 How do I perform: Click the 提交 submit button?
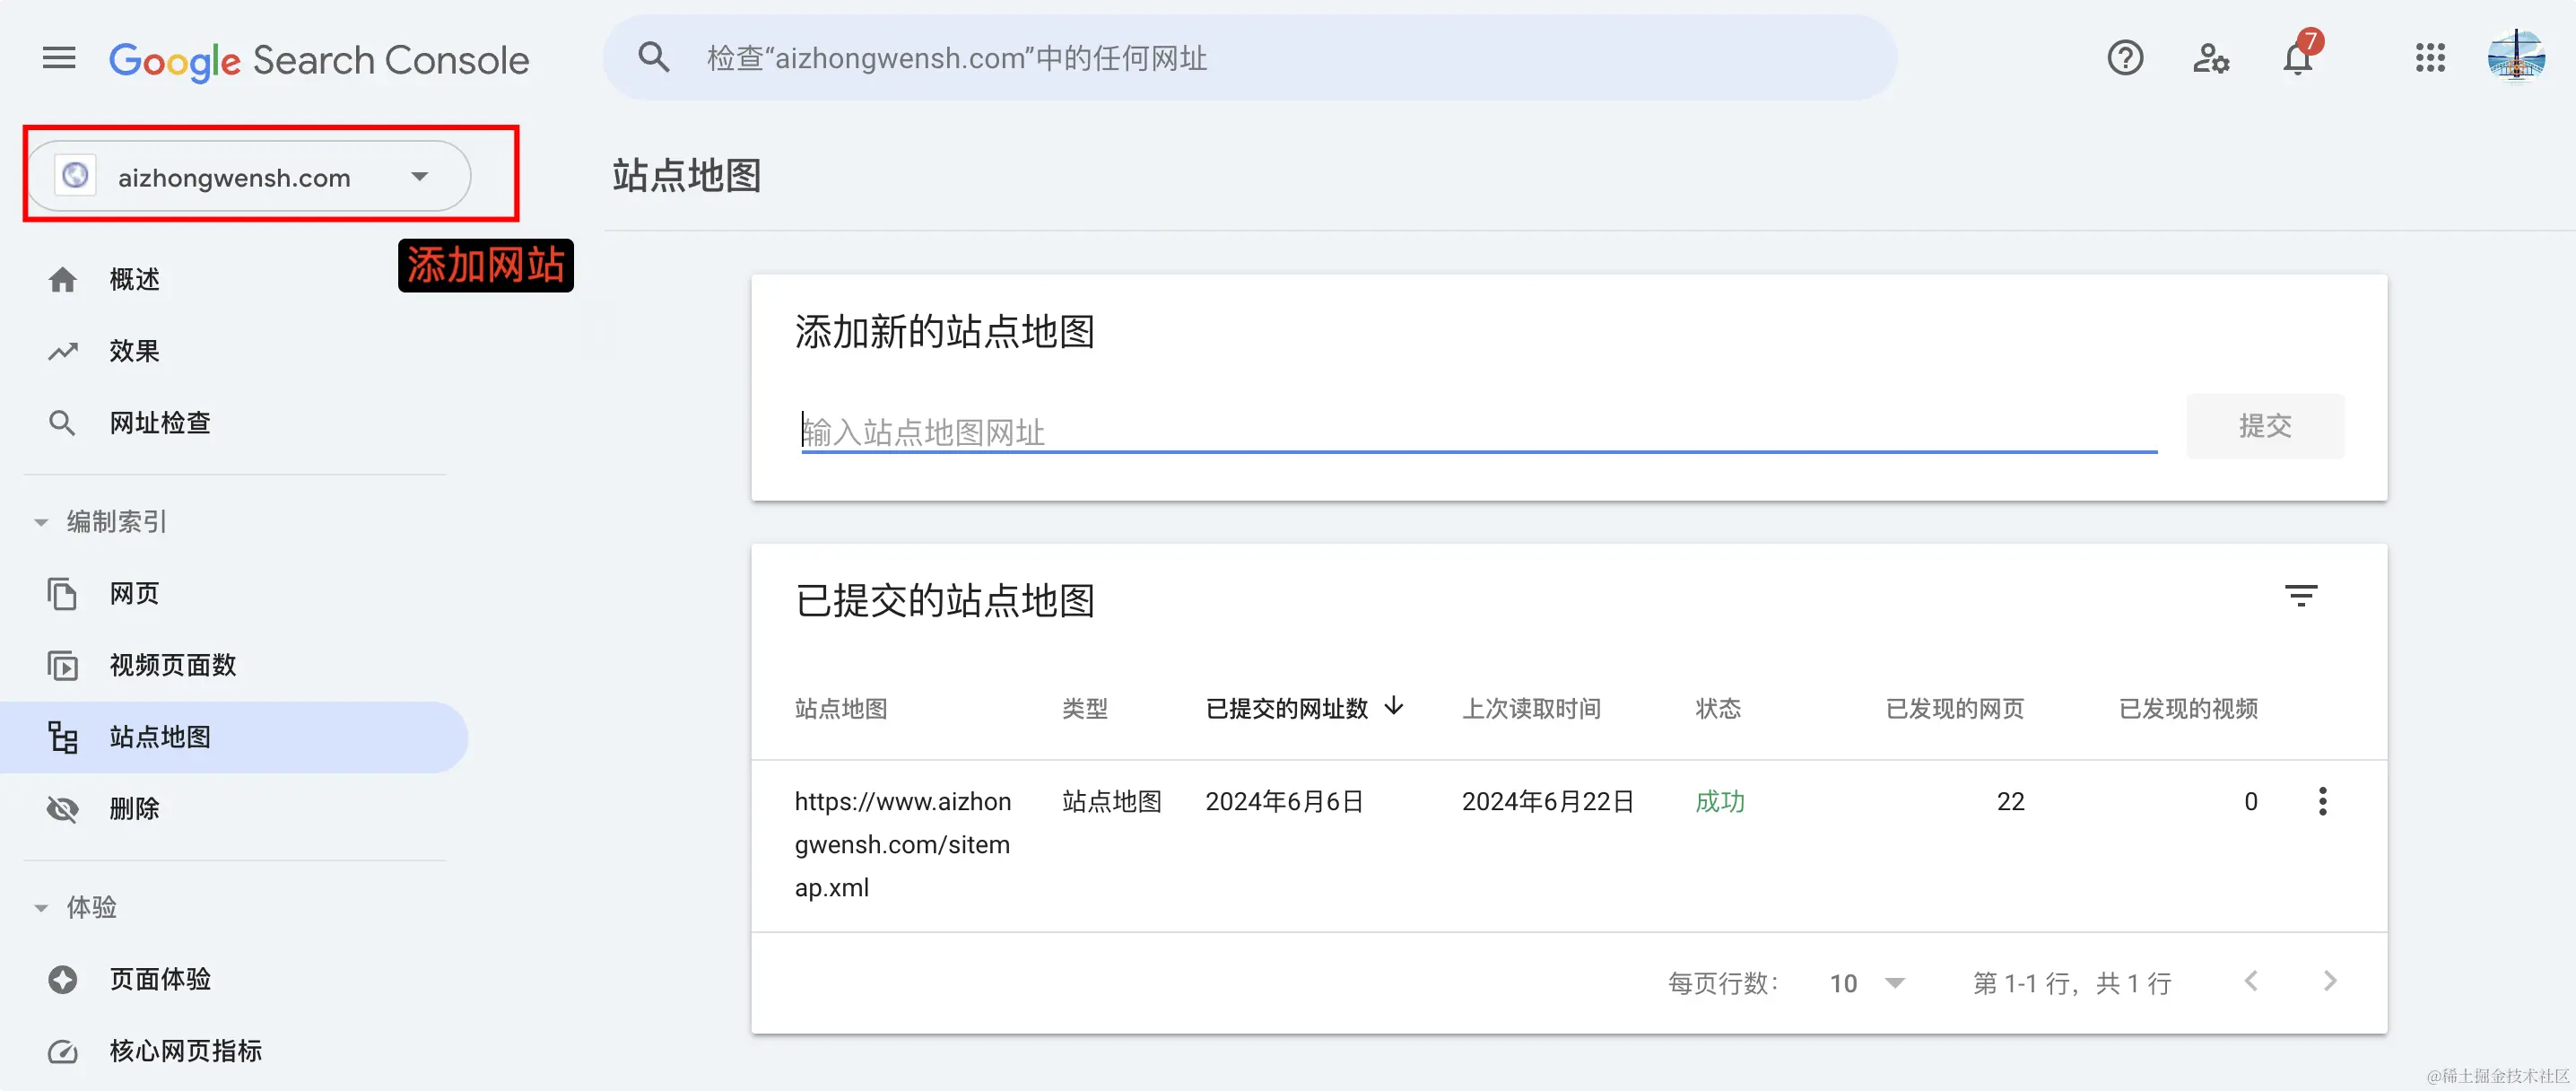2264,426
